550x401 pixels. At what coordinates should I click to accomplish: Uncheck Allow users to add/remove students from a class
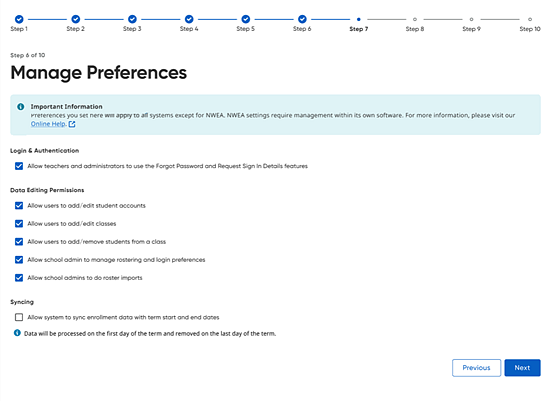coord(19,242)
